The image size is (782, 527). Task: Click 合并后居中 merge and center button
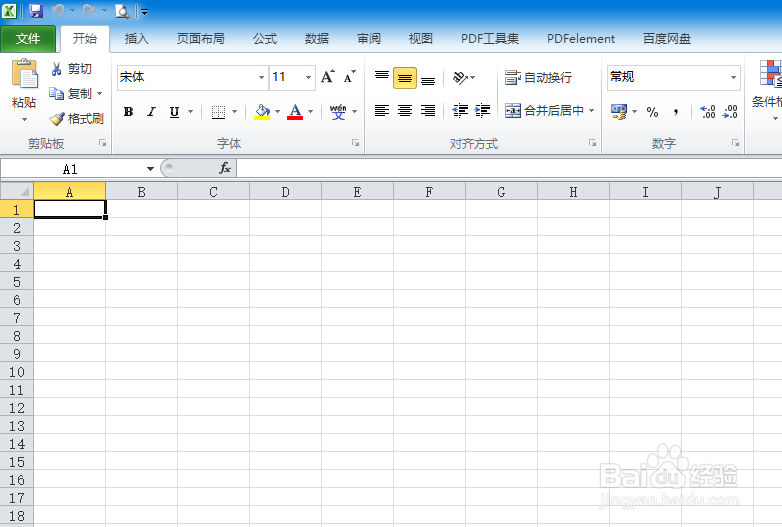[x=544, y=110]
